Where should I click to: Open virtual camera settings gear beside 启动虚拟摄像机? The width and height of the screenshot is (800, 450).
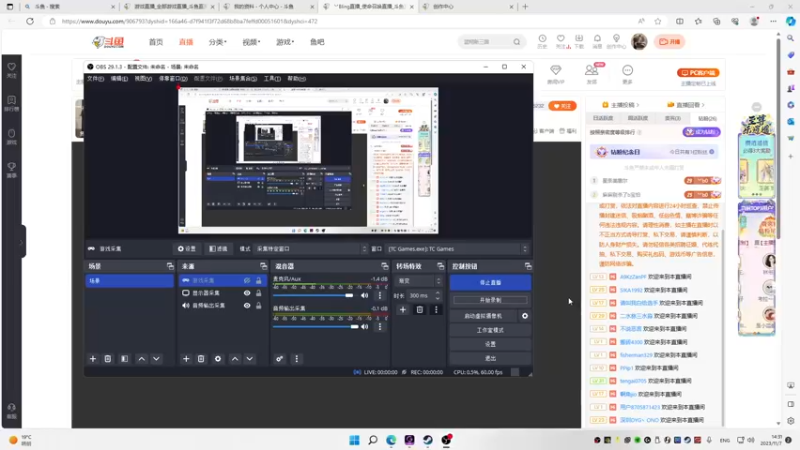[x=524, y=316]
